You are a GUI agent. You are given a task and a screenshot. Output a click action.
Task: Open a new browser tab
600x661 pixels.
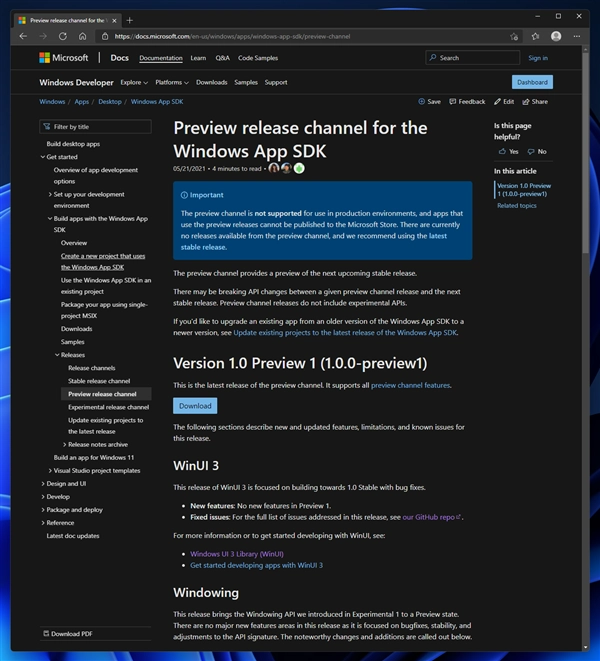pyautogui.click(x=129, y=20)
